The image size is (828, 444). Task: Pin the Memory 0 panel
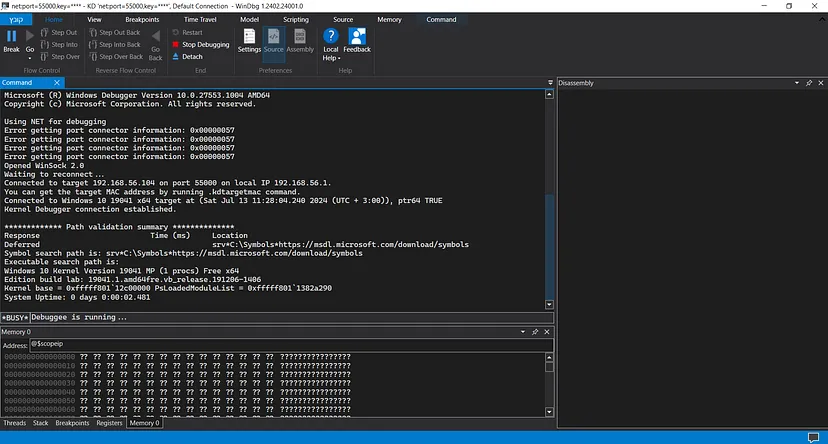(x=535, y=332)
